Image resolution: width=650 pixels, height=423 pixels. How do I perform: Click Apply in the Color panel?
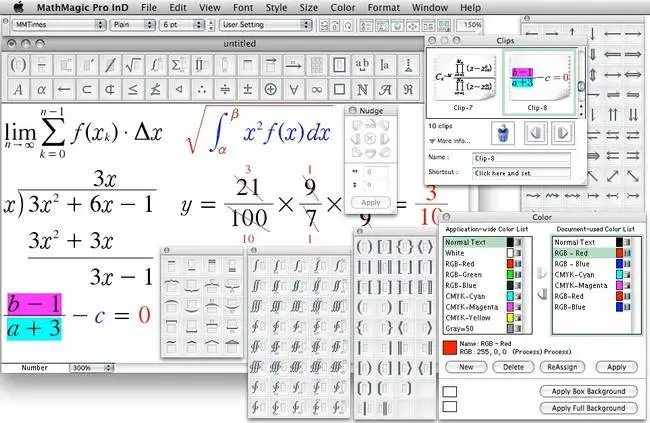pos(616,367)
